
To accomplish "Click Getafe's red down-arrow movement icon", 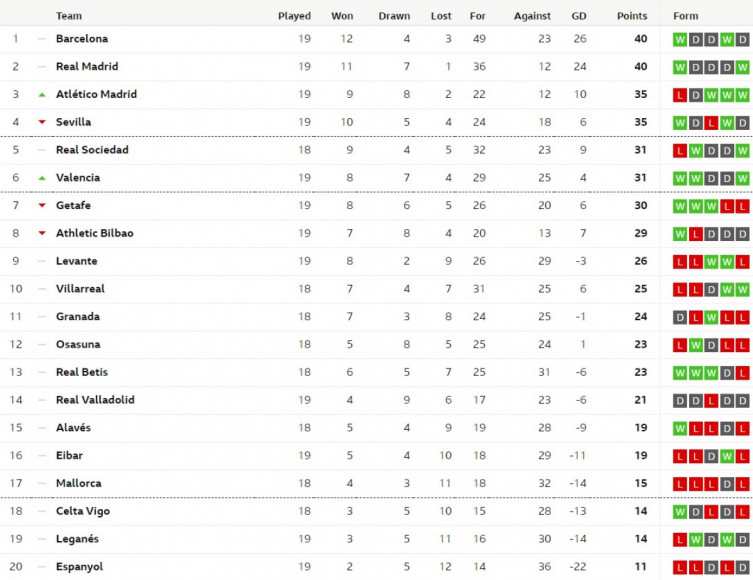I will pyautogui.click(x=42, y=205).
